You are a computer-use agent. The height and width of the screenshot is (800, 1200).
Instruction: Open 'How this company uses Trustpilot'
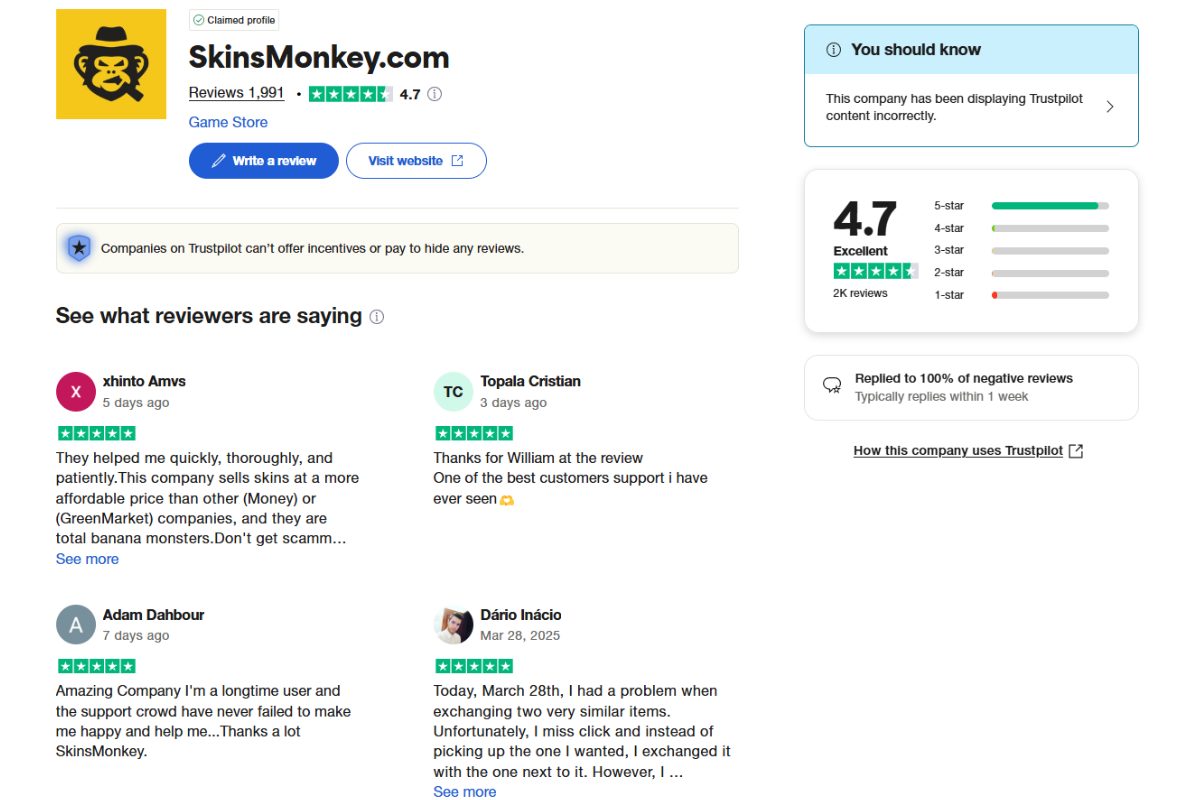point(957,450)
